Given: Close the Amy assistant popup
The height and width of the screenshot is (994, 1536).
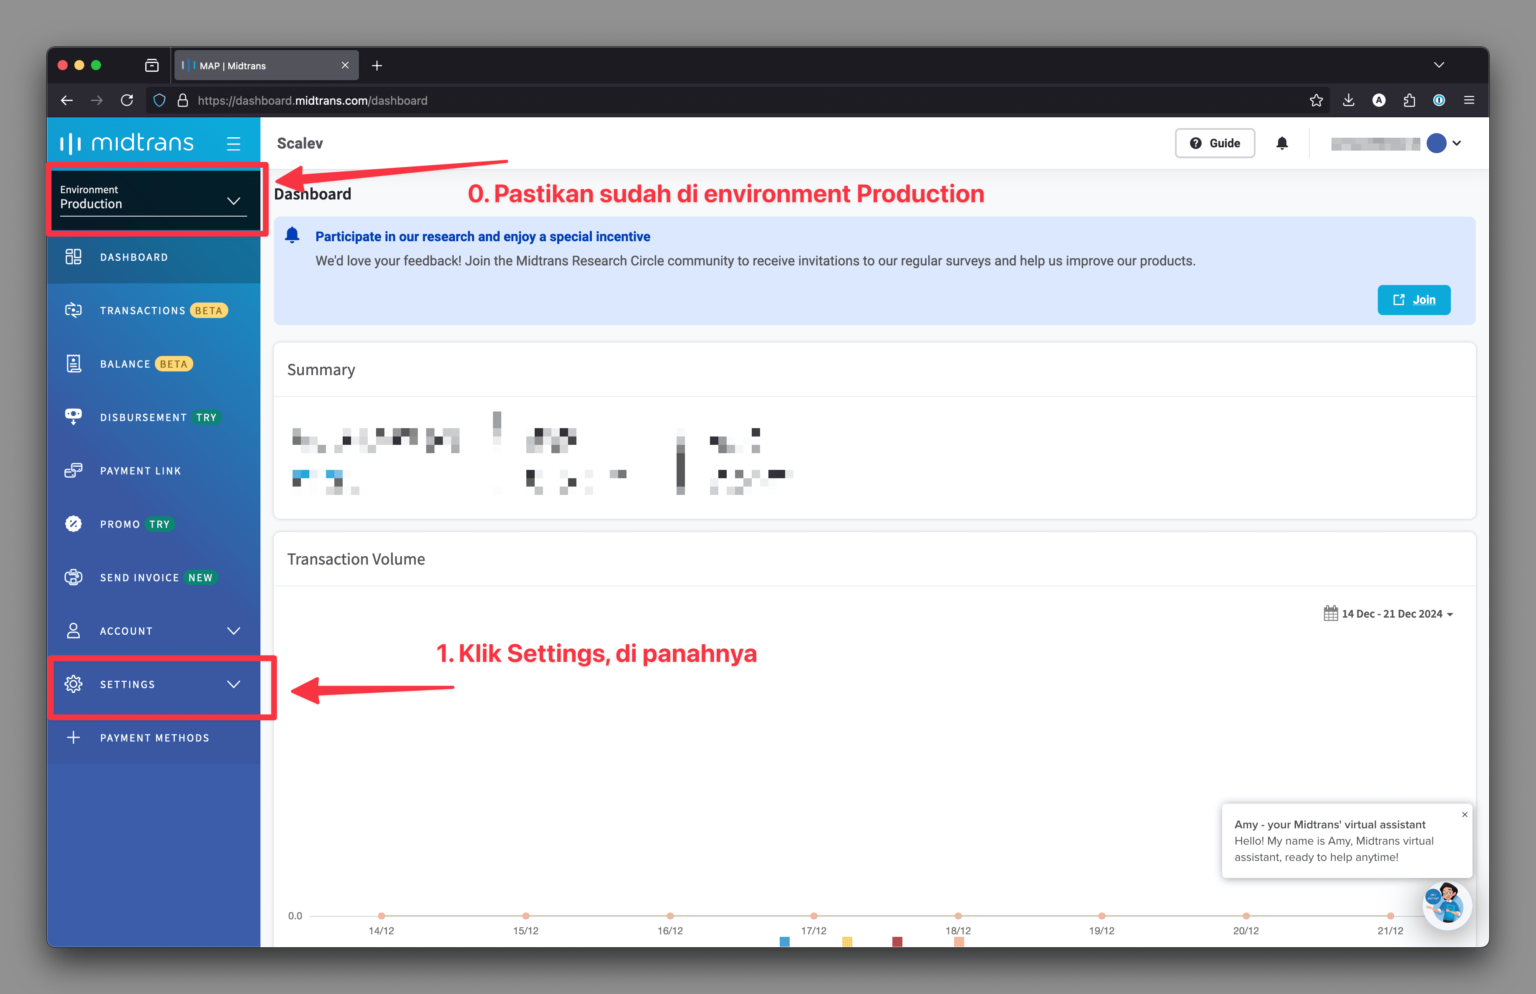Looking at the screenshot, I should click(x=1464, y=813).
